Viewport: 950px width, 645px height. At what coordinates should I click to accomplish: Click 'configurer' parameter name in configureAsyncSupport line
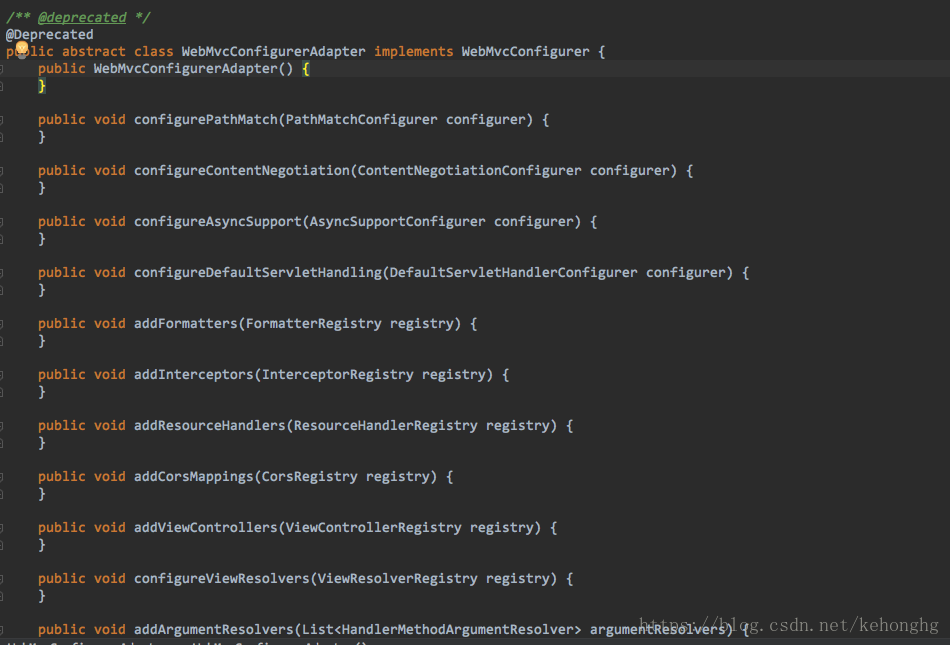pos(533,222)
